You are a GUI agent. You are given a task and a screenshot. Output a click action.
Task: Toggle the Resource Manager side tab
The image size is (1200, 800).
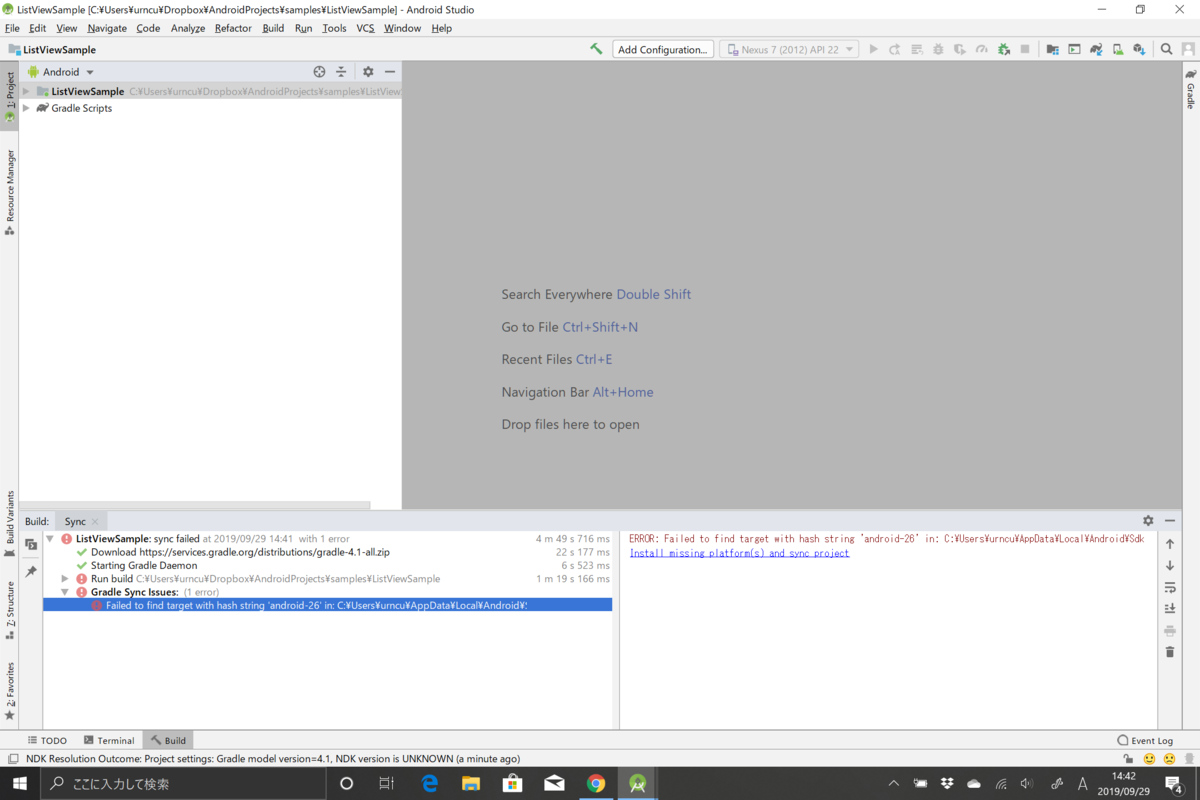click(9, 192)
